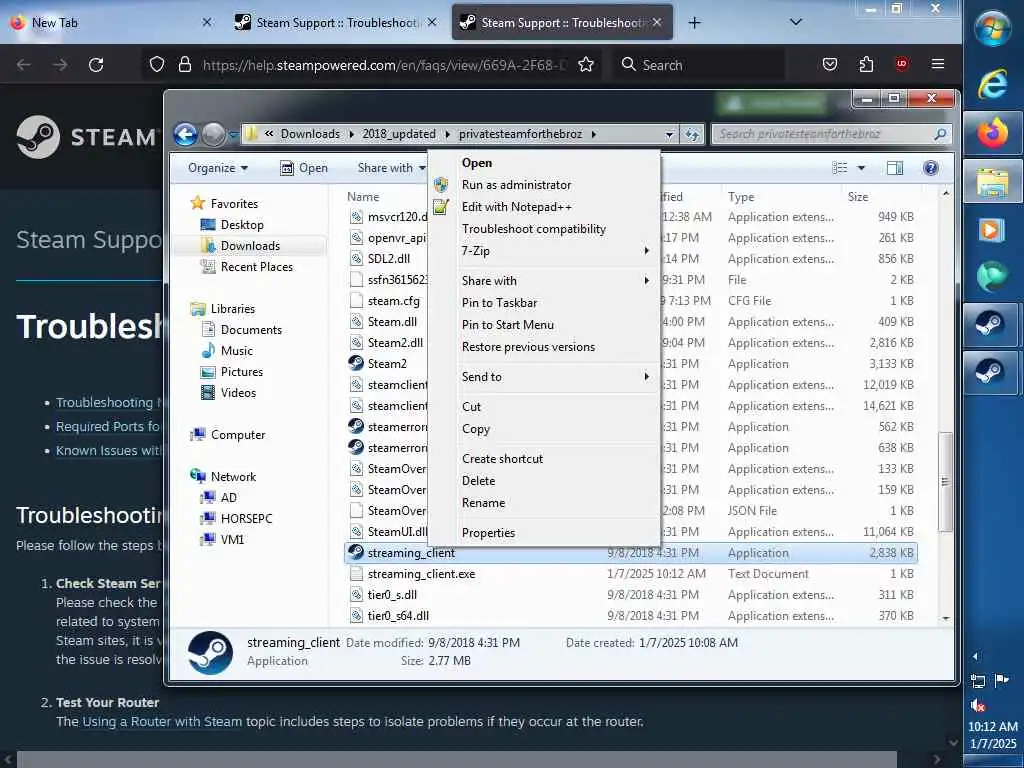Select the Steam2 application file
Screen dimensions: 1024x768
pos(387,364)
